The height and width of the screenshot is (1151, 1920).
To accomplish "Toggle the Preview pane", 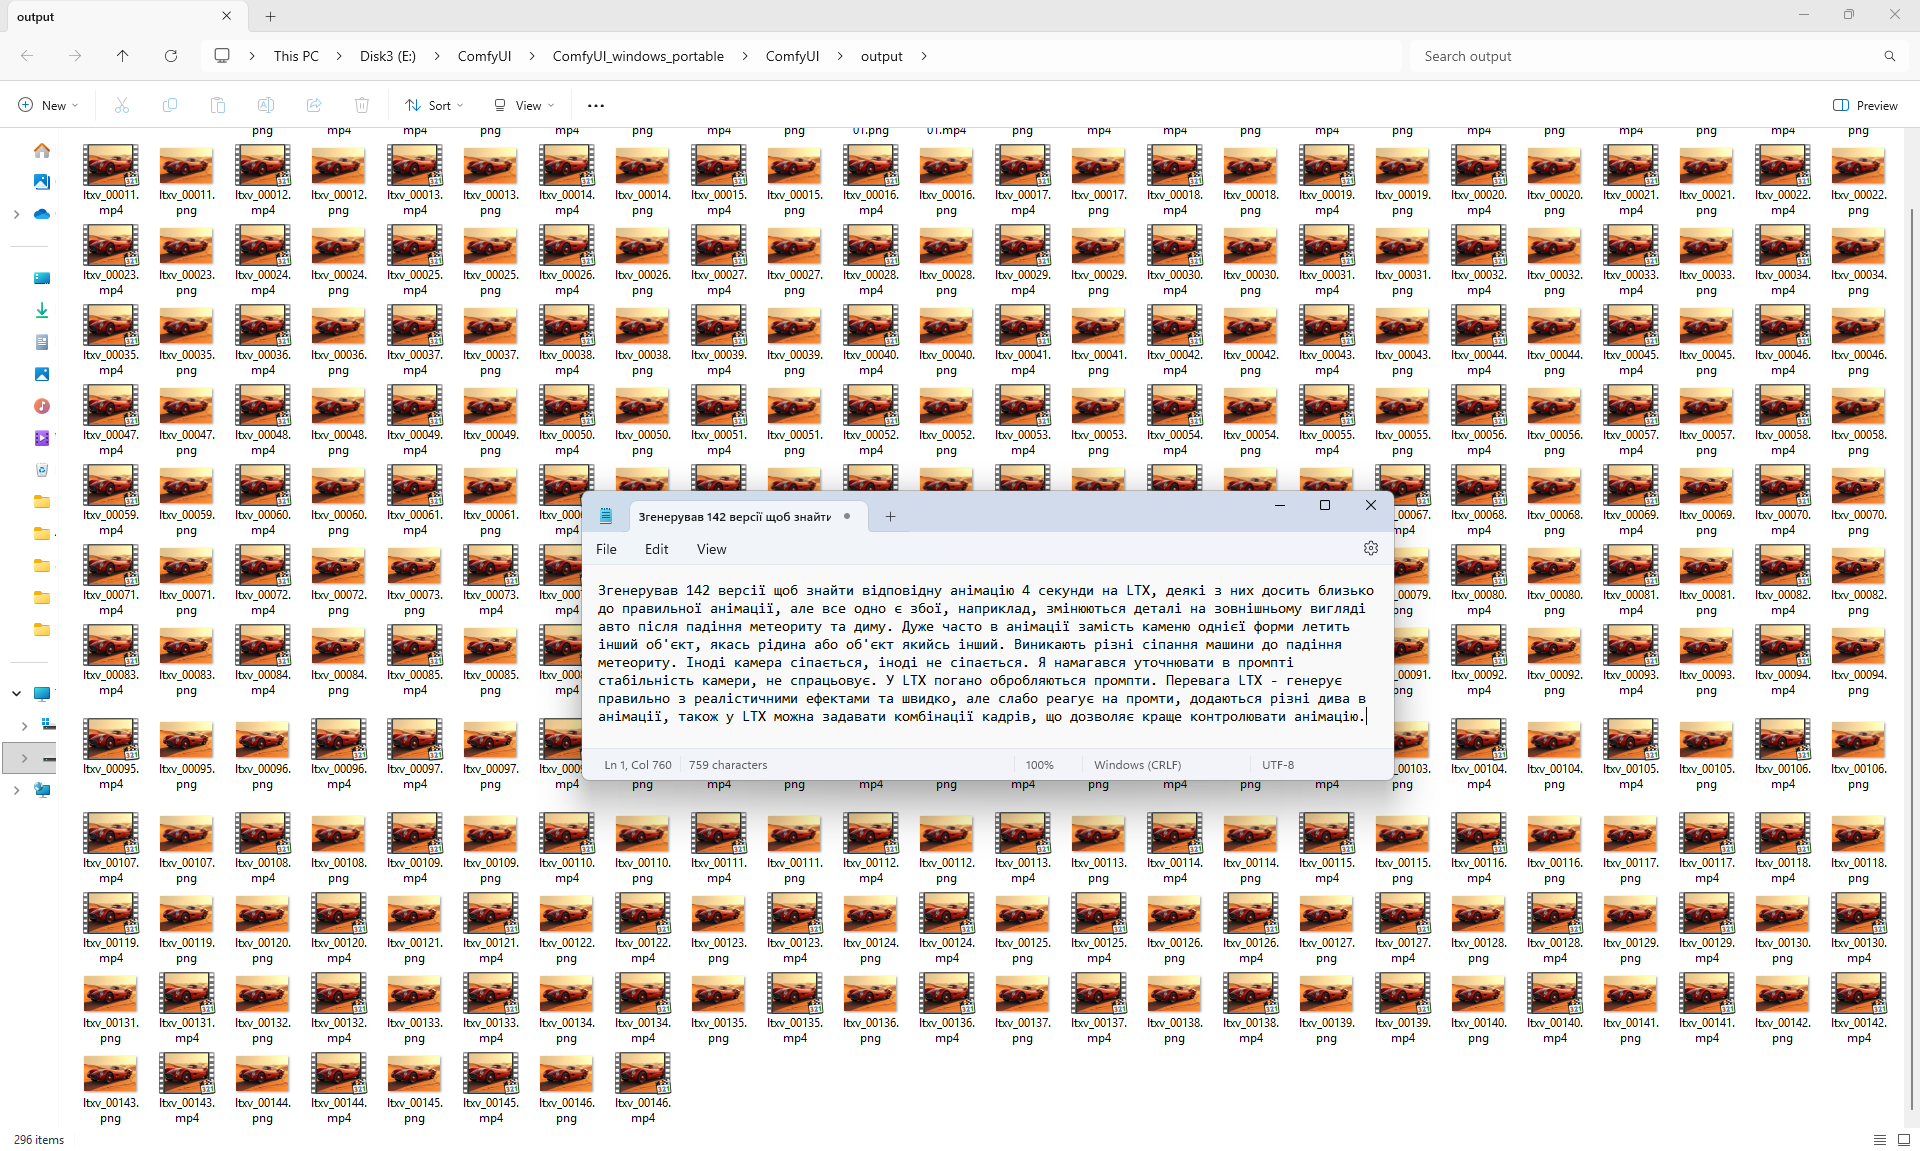I will click(x=1865, y=105).
